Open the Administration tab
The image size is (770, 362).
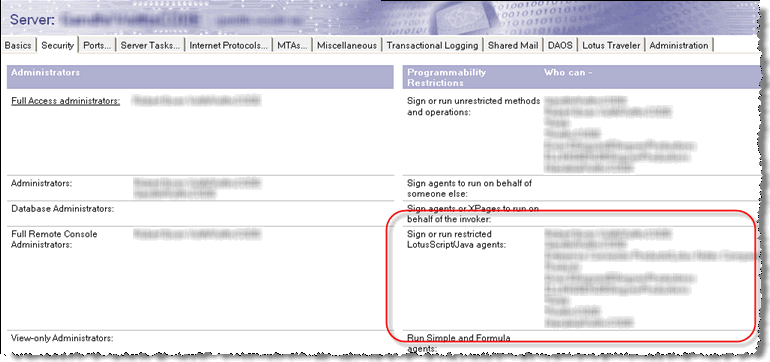pos(679,45)
